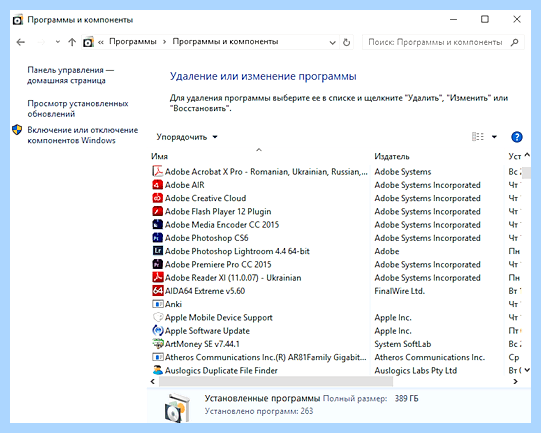This screenshot has width=541, height=433.
Task: Click the Adobe Acrobat X Pro icon
Action: tap(158, 171)
